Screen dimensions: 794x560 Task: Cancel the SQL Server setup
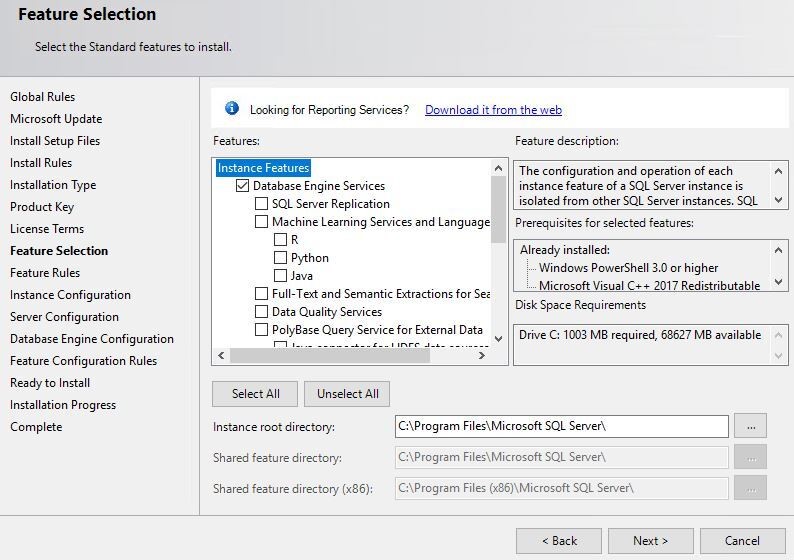point(742,541)
